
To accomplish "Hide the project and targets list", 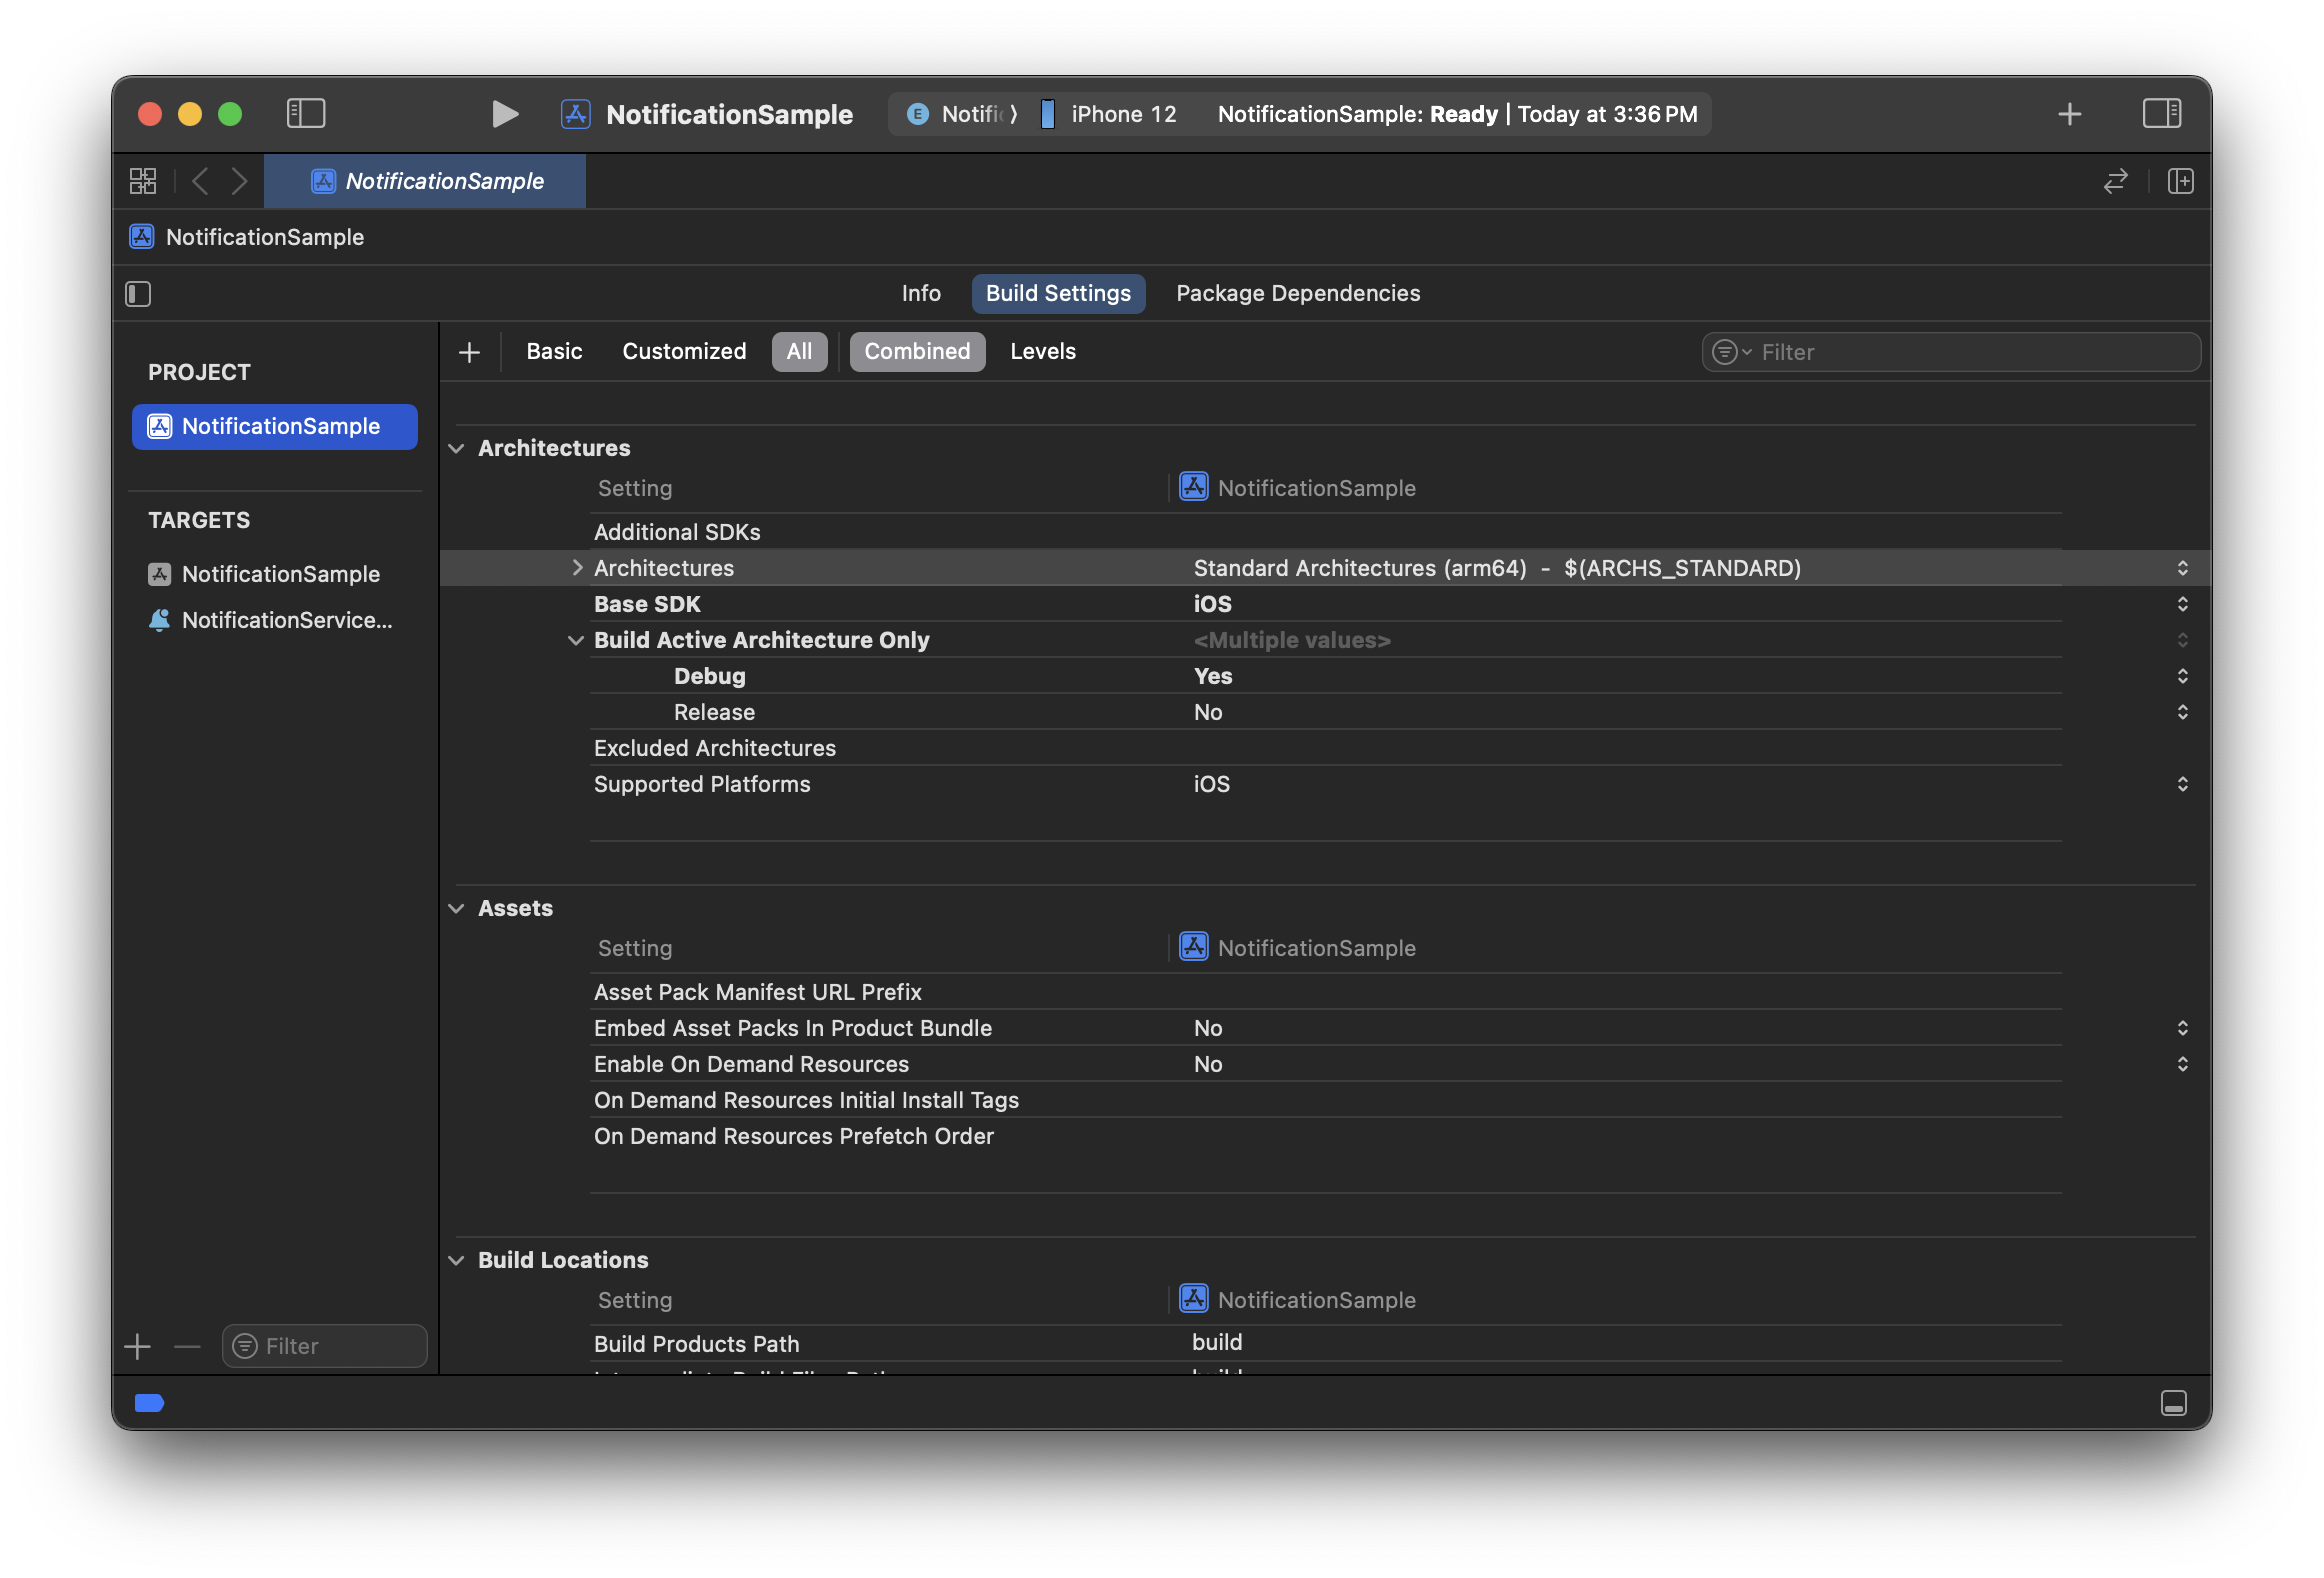I will click(x=138, y=294).
